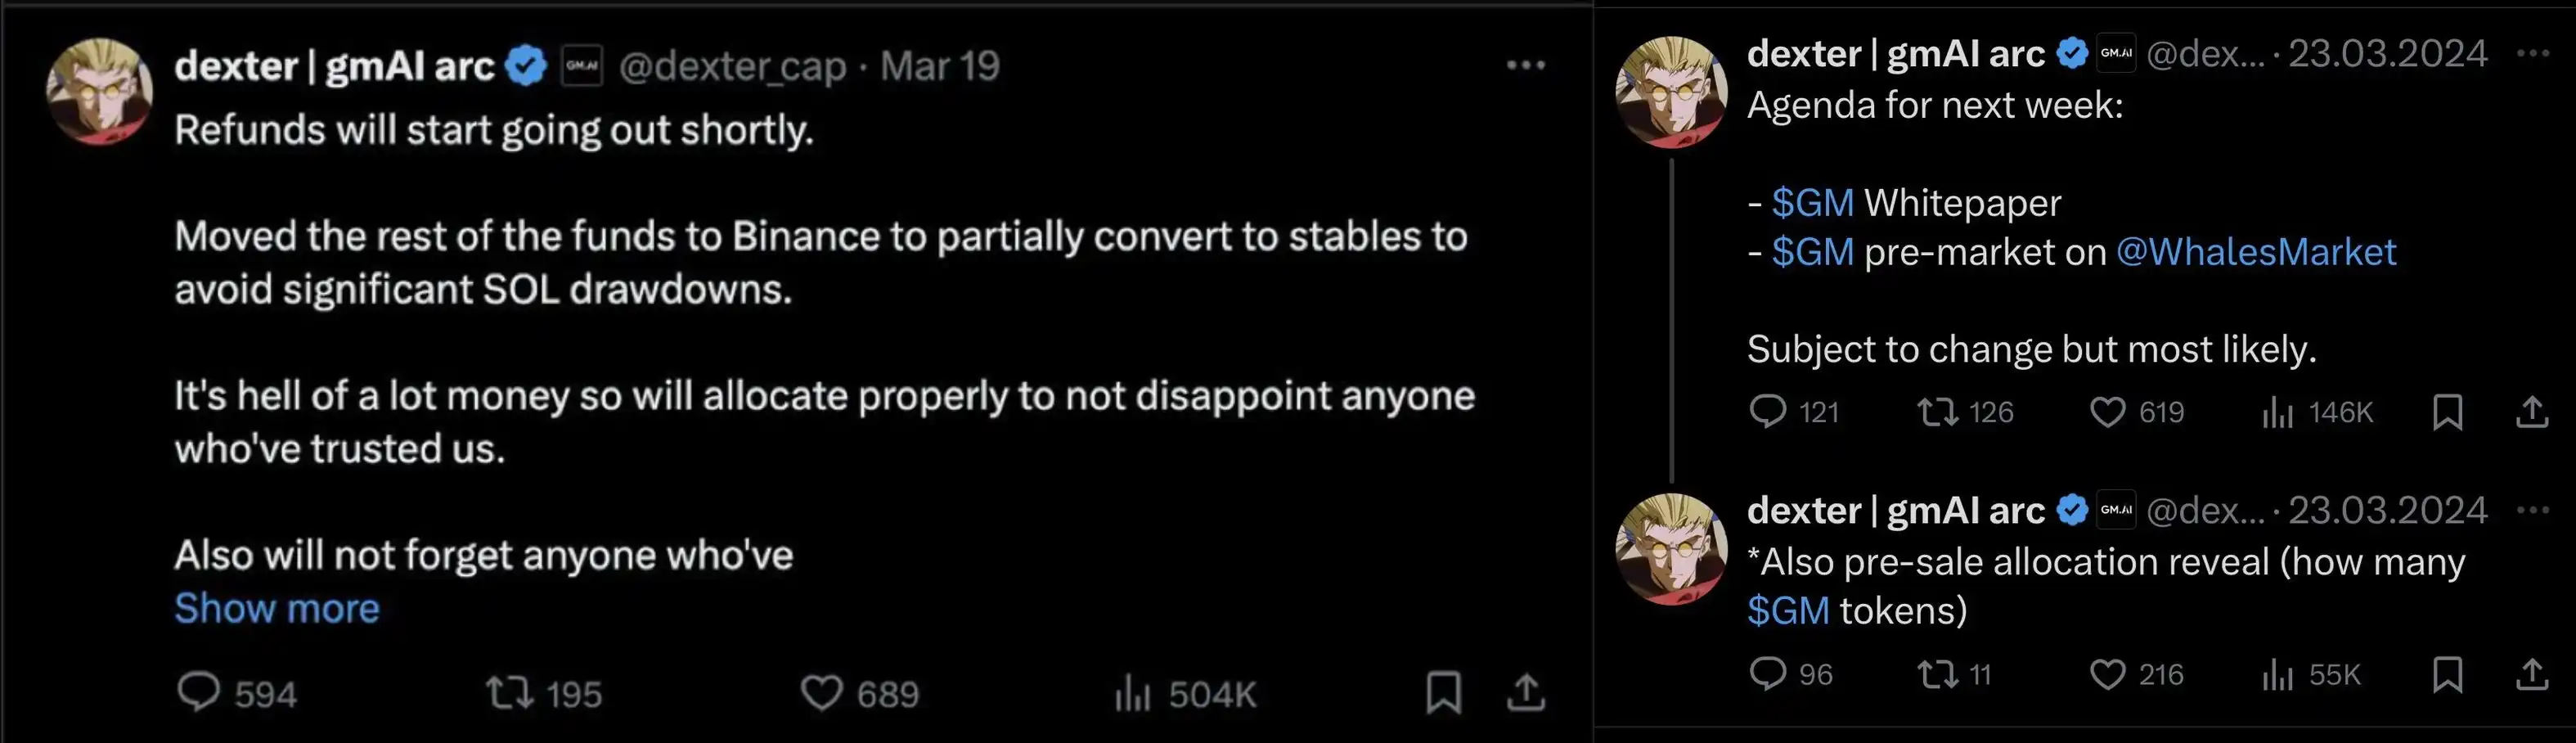Bookmark the Mar 19 refunds tweet

click(1443, 692)
